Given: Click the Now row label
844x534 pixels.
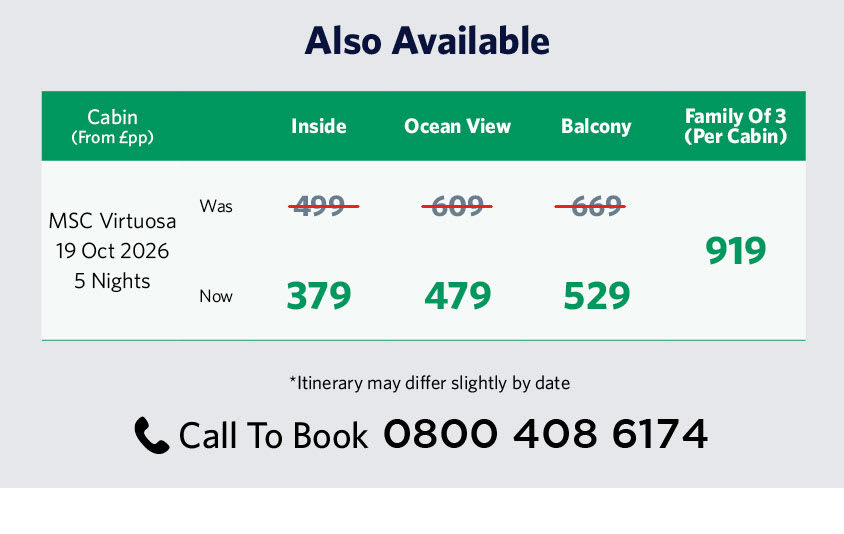Looking at the screenshot, I should coord(216,296).
